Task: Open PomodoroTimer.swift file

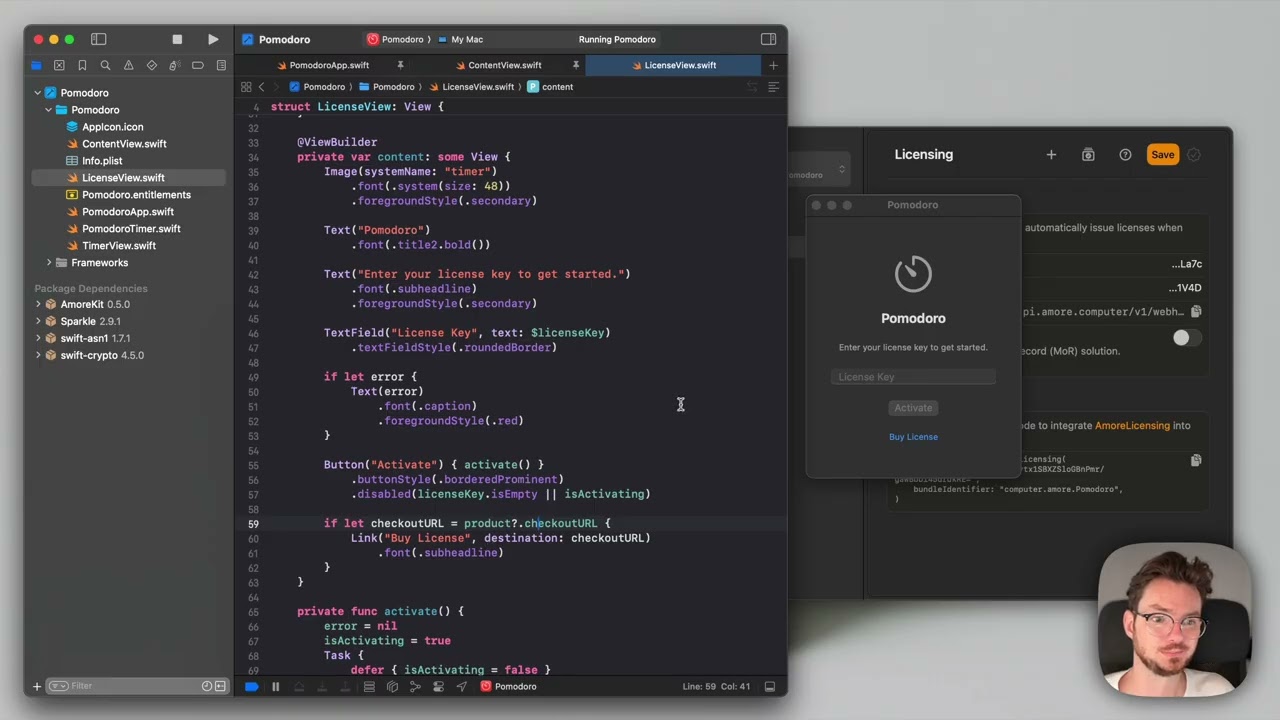Action: 131,229
